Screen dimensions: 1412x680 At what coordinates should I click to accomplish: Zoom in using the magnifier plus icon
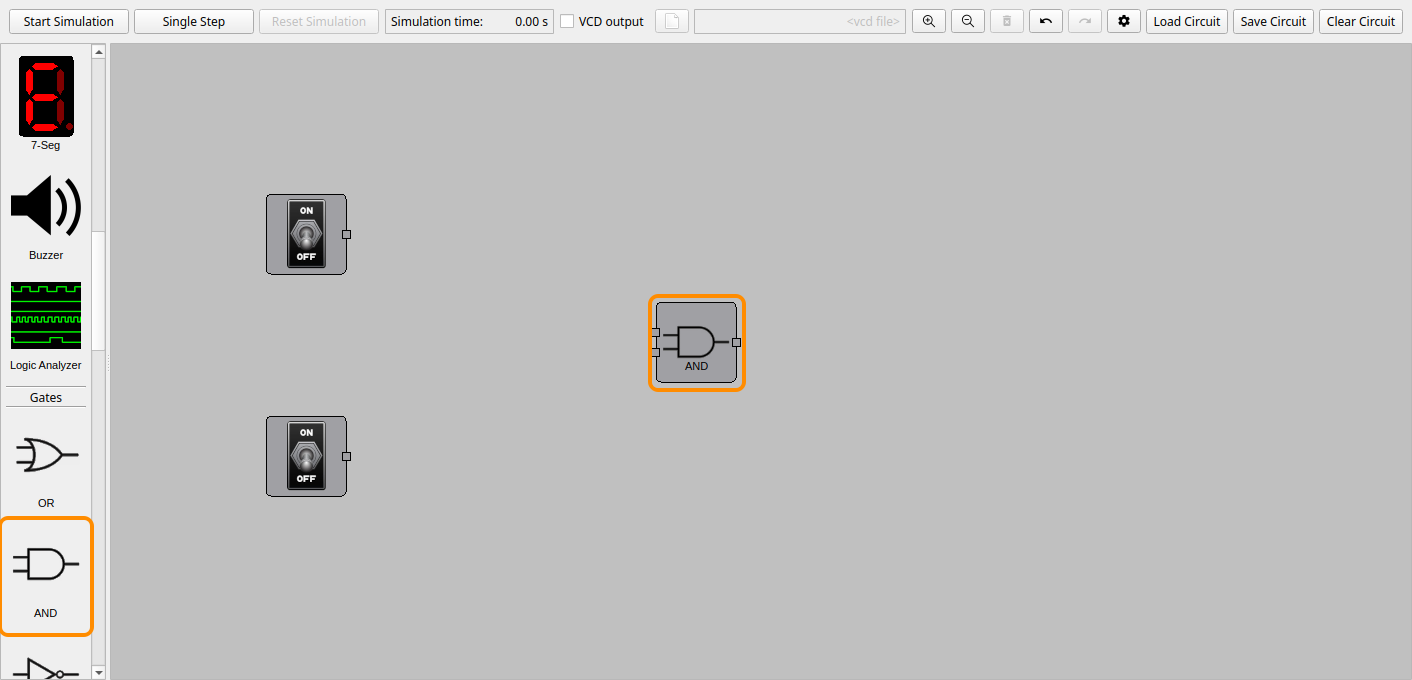[x=929, y=21]
